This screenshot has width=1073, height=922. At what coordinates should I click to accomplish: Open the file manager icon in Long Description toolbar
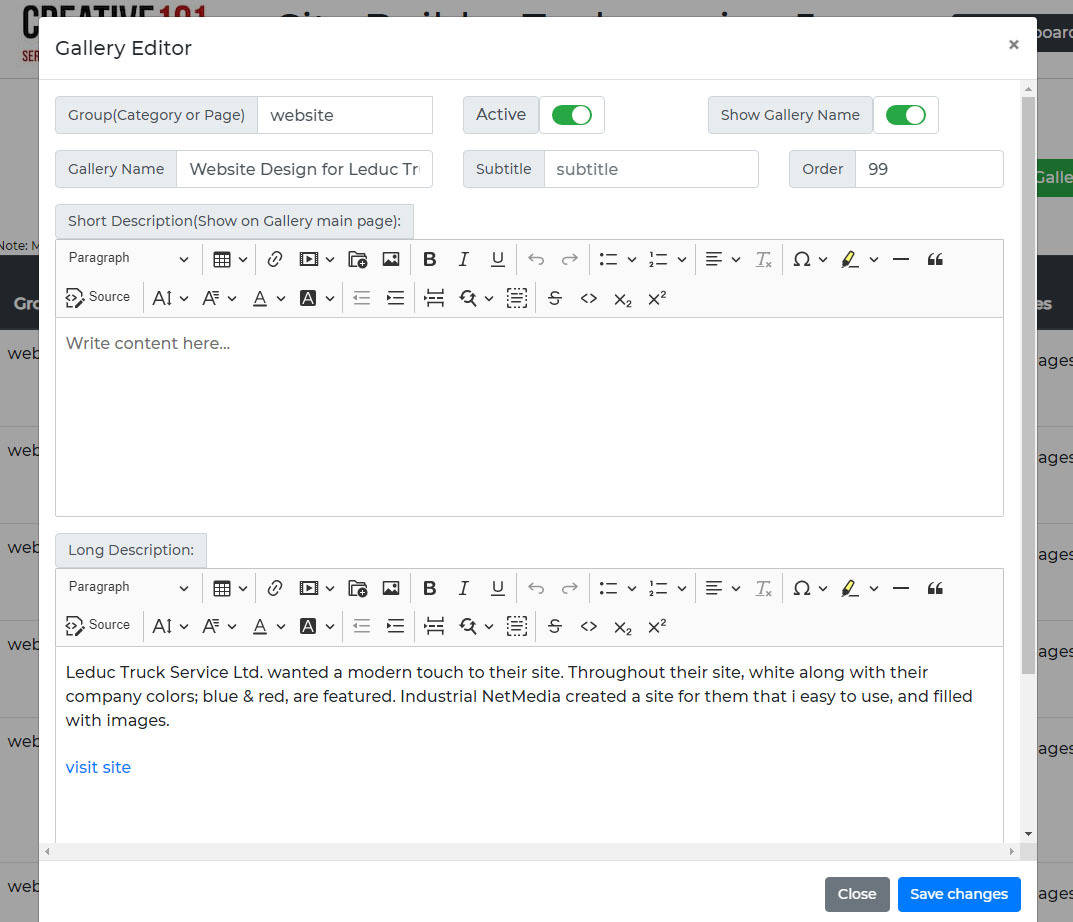(357, 588)
